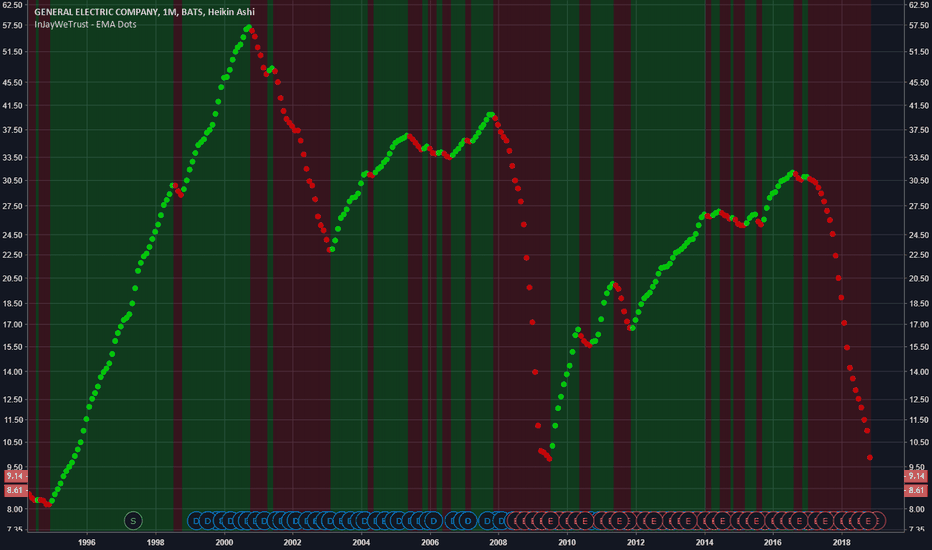This screenshot has height=550, width=932.
Task: Select the earnings E marker from mid-2014
Action: pyautogui.click(x=723, y=521)
